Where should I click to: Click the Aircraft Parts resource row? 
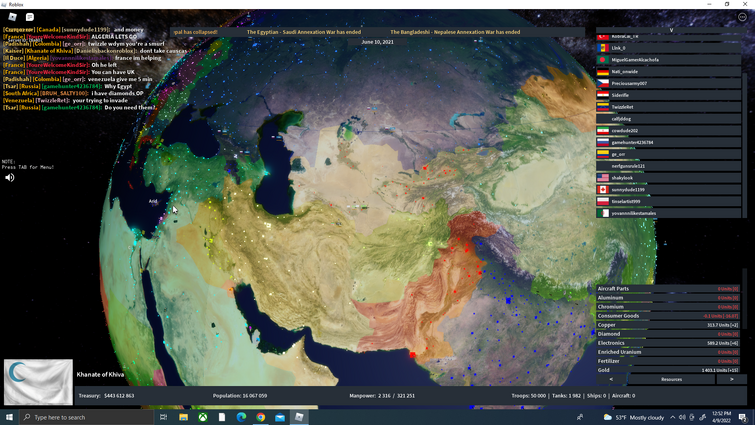pos(668,289)
